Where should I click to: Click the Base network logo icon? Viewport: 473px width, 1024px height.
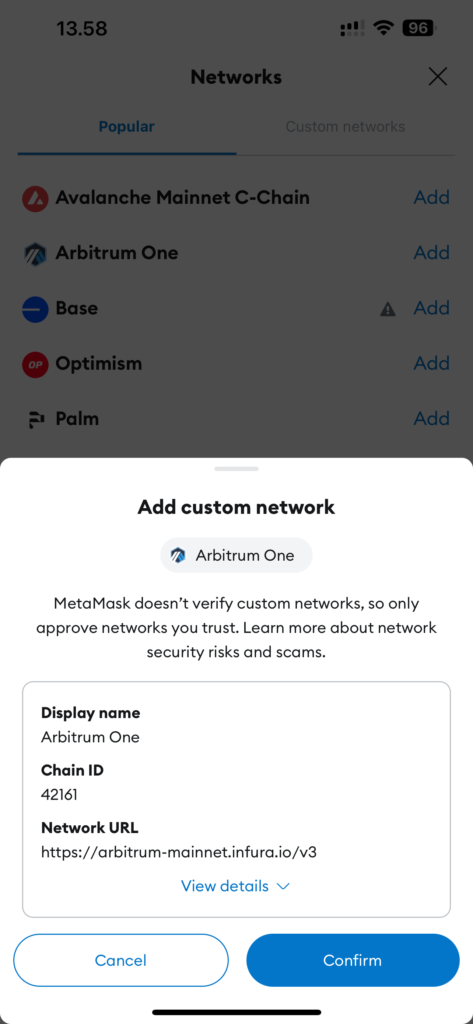(x=35, y=308)
